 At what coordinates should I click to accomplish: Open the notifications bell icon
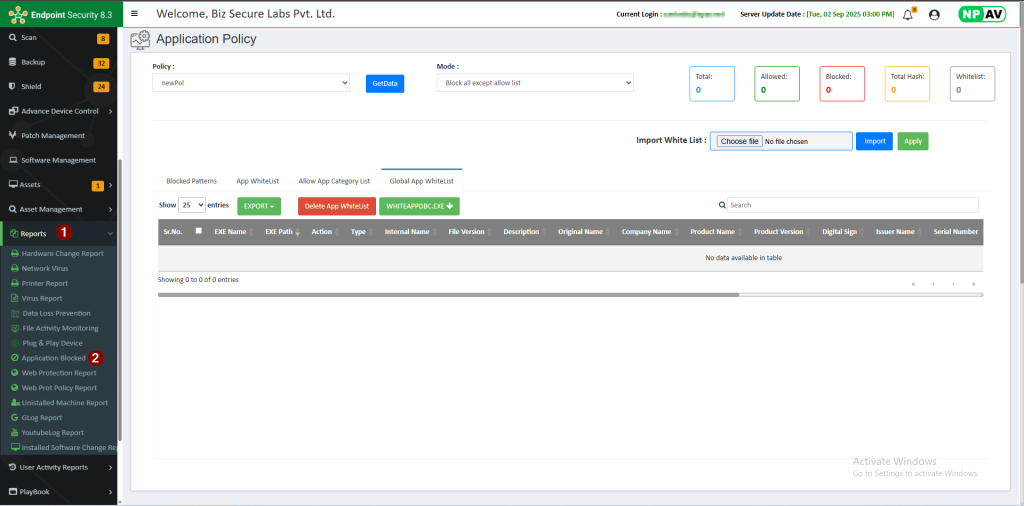pyautogui.click(x=908, y=15)
